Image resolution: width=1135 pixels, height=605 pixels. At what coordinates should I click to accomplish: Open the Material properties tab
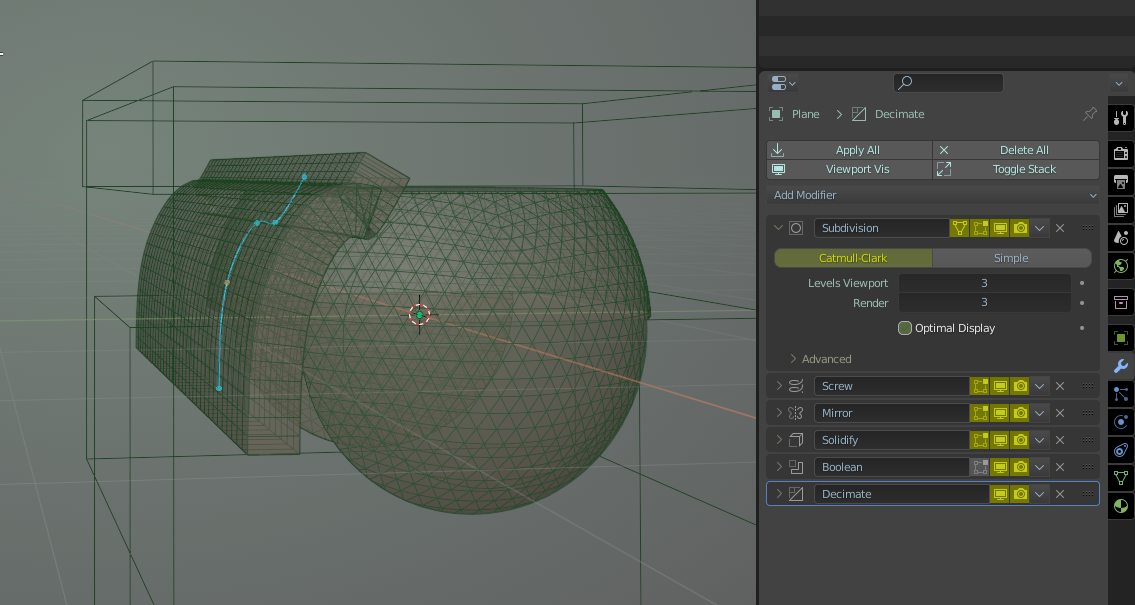1121,506
